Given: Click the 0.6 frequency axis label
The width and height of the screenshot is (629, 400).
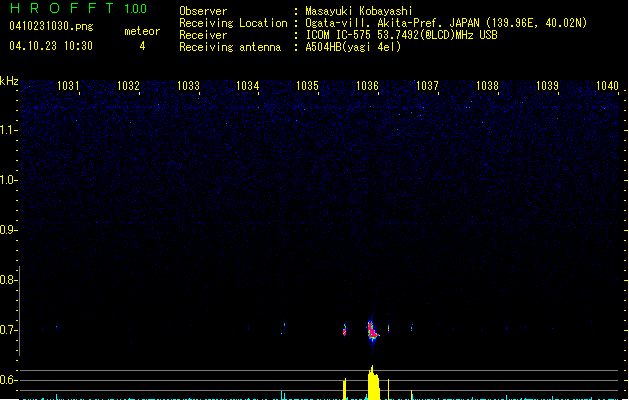Looking at the screenshot, I should (x=8, y=380).
